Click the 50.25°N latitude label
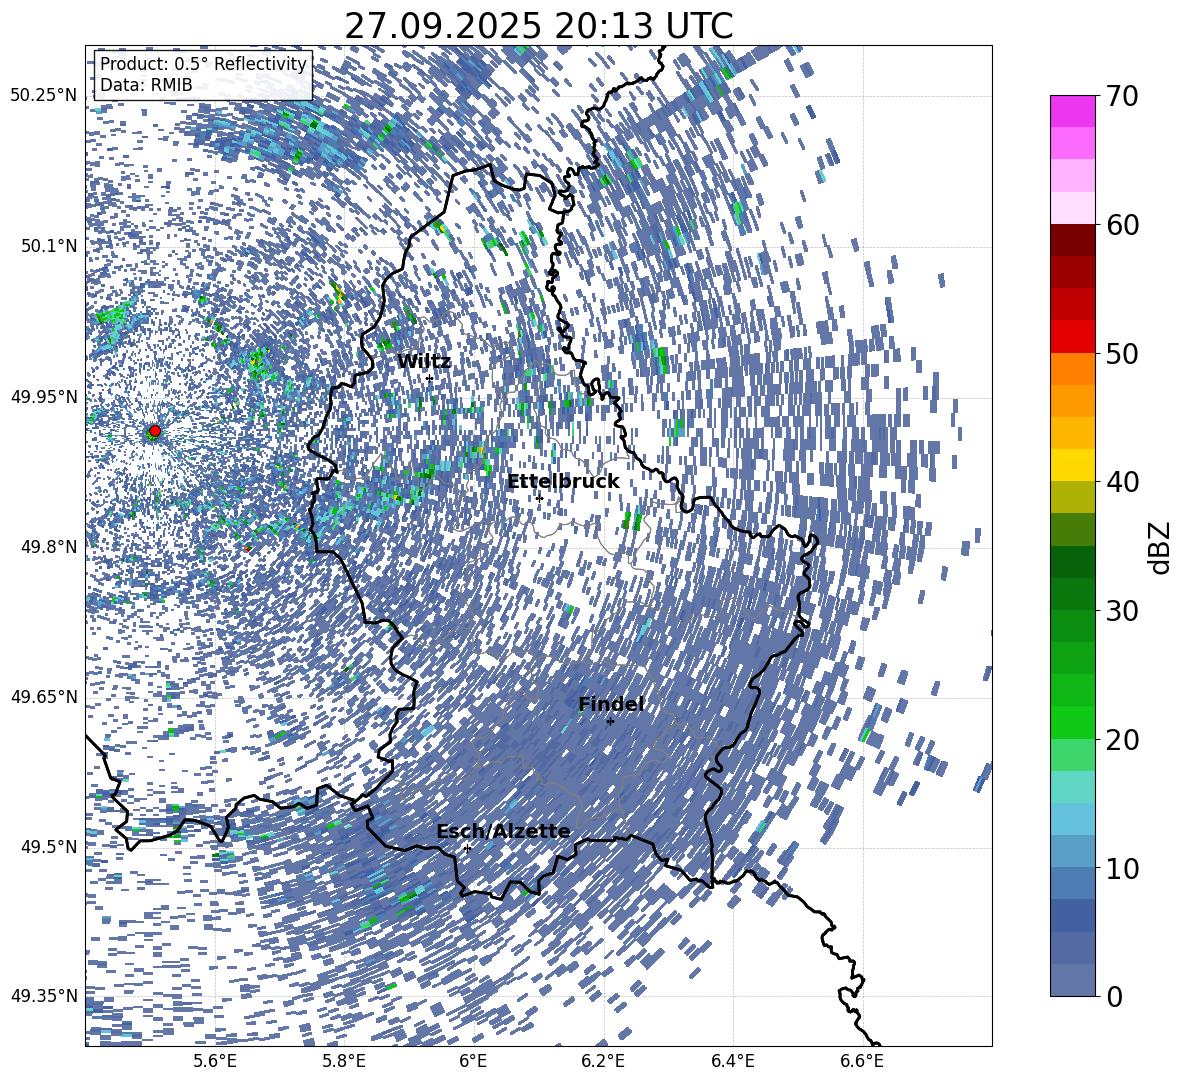Viewport: 1184px width, 1081px height. click(44, 95)
